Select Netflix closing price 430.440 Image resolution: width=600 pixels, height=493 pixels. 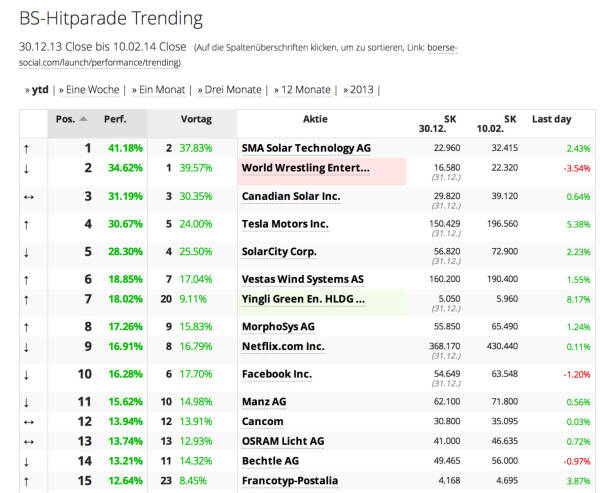502,346
